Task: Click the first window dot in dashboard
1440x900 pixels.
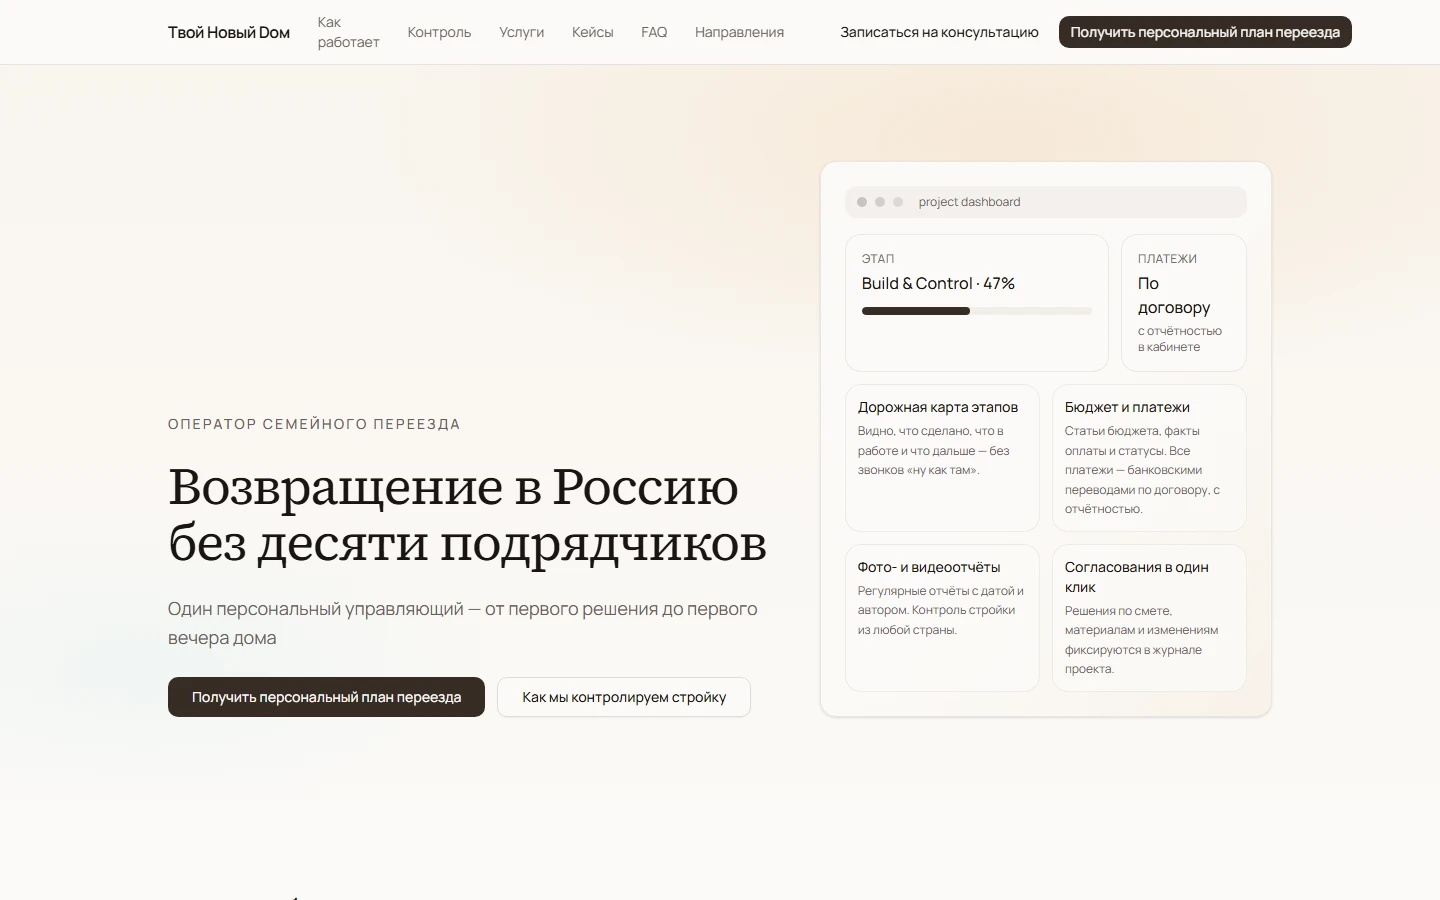Action: click(x=862, y=202)
